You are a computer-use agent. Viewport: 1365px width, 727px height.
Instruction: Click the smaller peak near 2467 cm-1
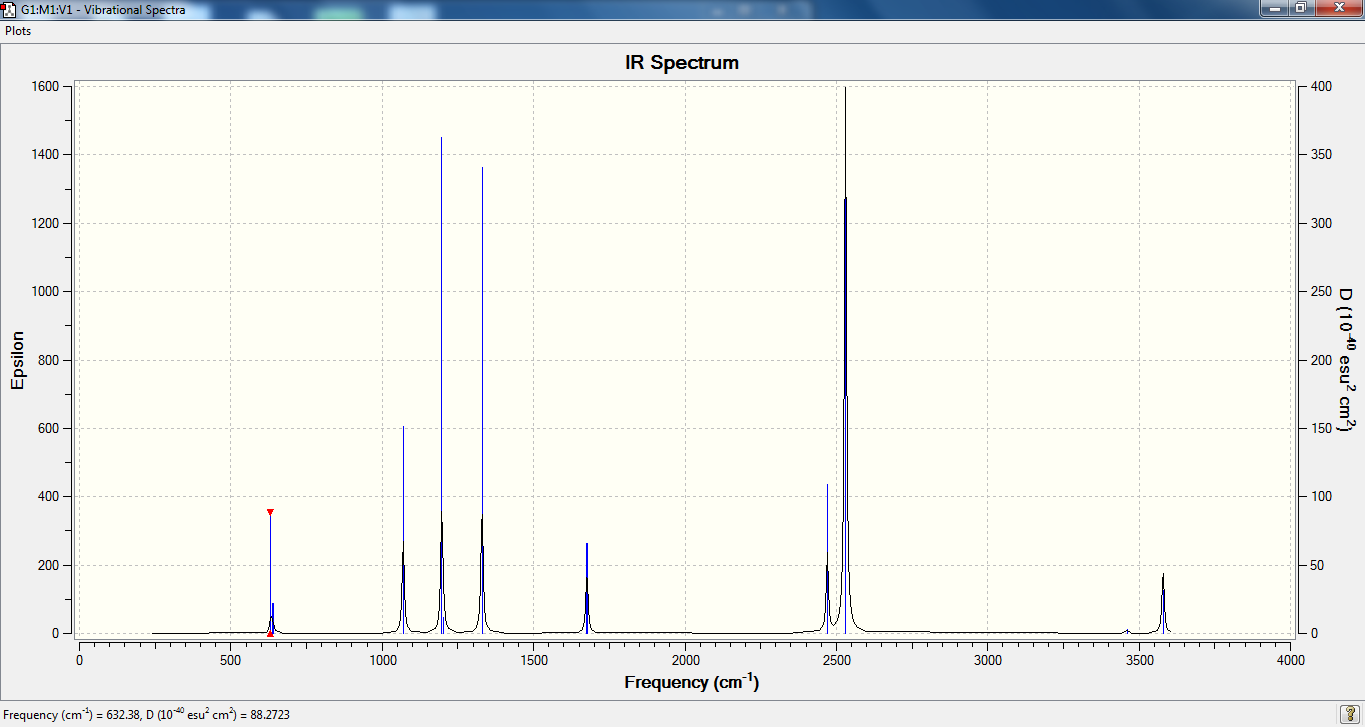click(x=827, y=558)
